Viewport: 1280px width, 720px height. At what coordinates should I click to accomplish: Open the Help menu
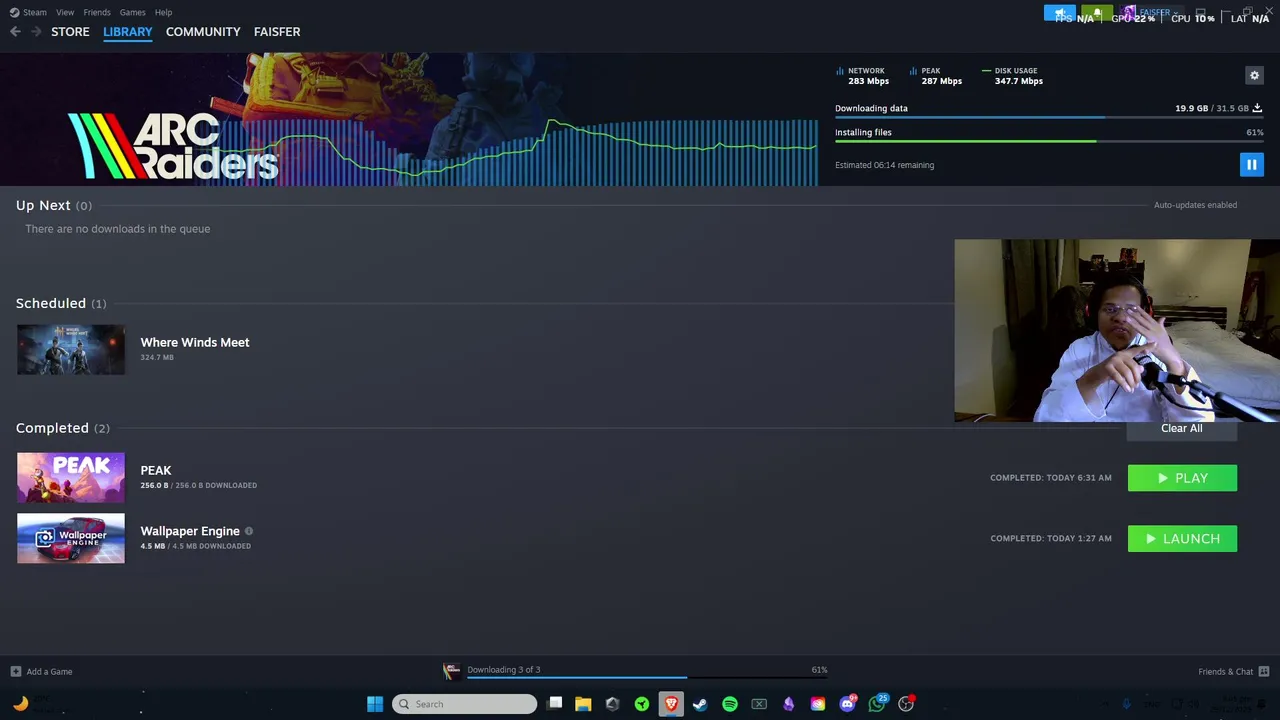click(x=163, y=12)
